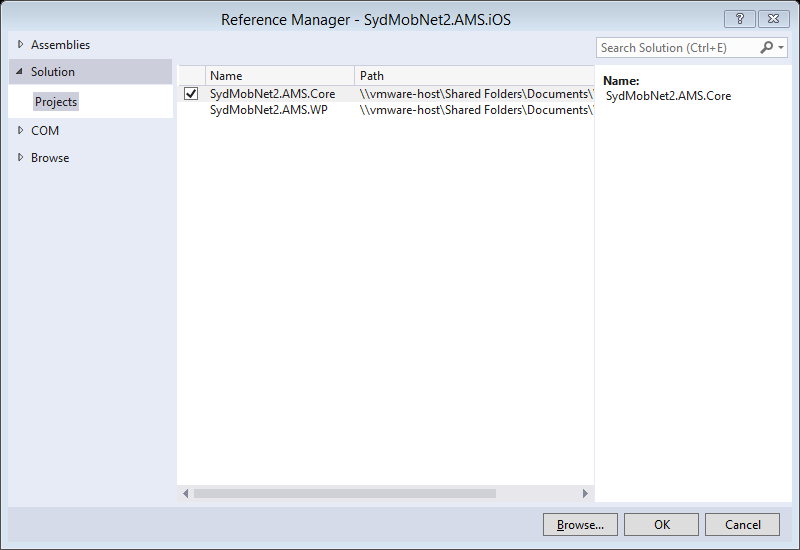Open the Projects sub-item
800x550 pixels.
tap(56, 102)
